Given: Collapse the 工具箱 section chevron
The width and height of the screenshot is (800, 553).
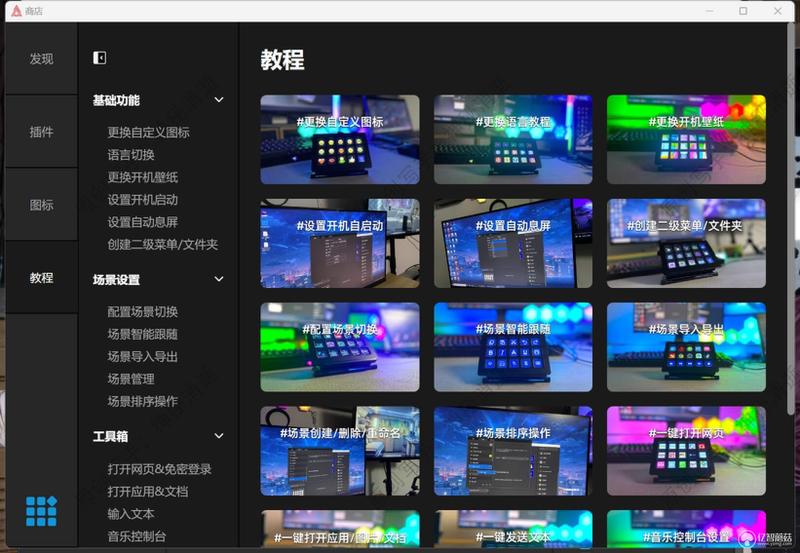Looking at the screenshot, I should pos(219,436).
